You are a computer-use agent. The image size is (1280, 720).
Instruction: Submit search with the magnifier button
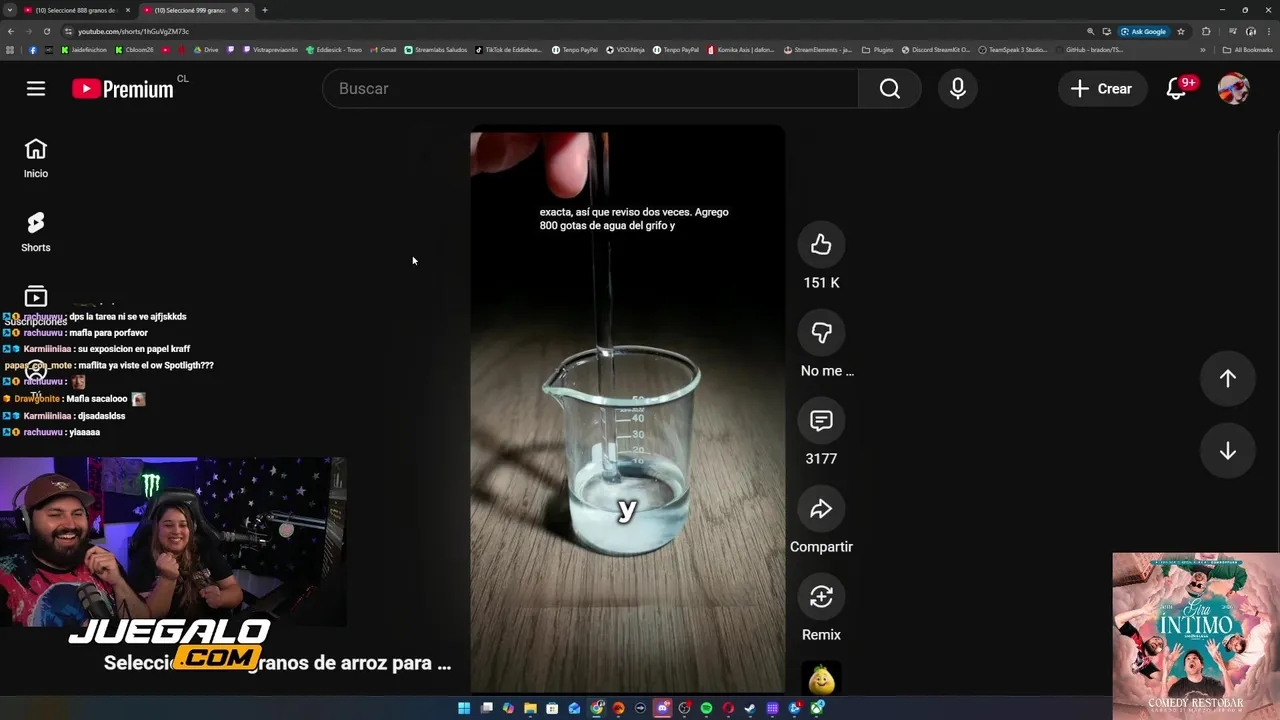click(890, 89)
